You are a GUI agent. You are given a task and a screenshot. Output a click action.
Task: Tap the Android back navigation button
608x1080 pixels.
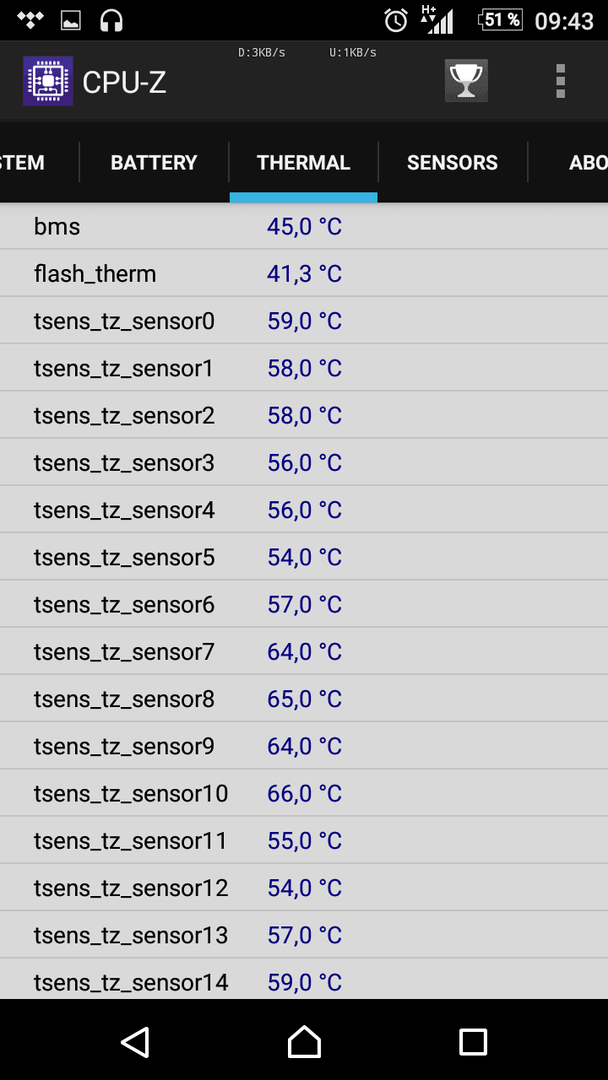click(x=136, y=1041)
